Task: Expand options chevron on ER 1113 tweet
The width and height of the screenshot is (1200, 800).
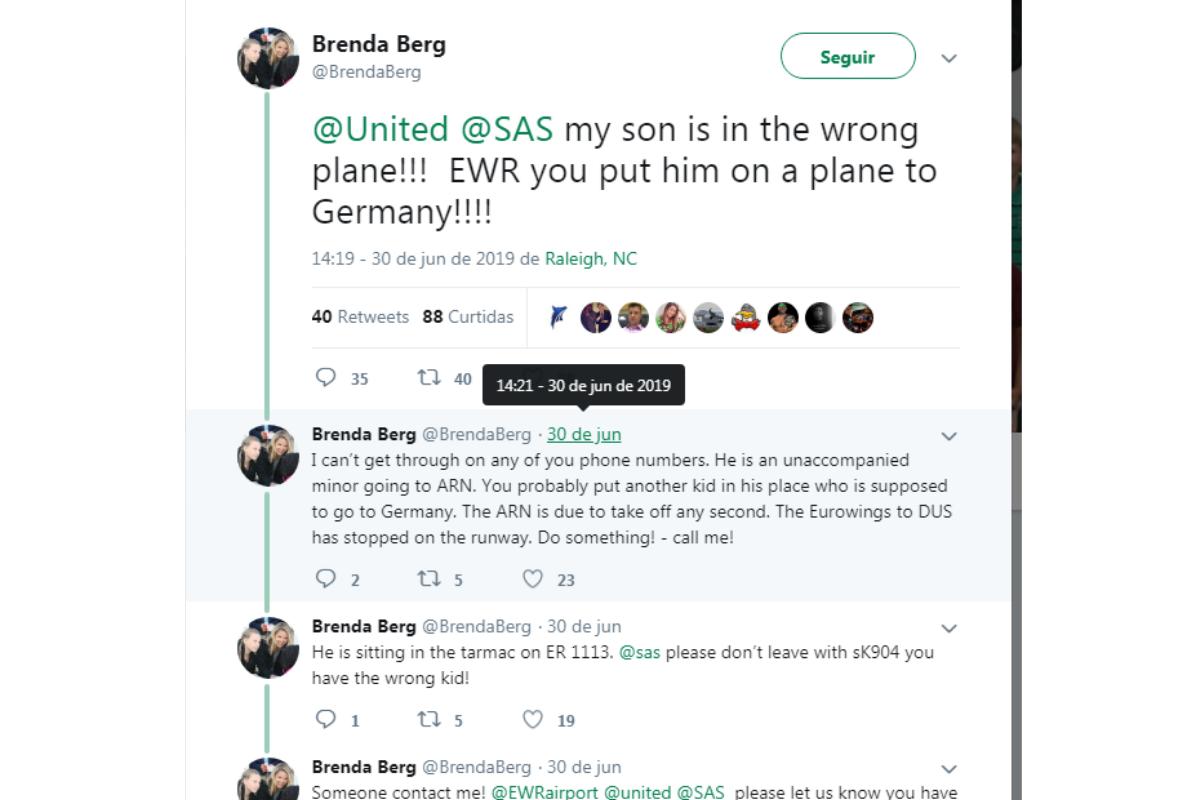Action: pyautogui.click(x=949, y=629)
